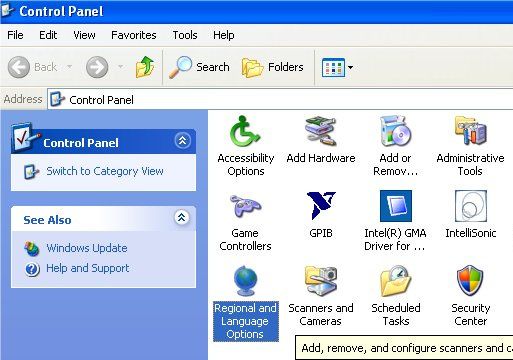Image resolution: width=513 pixels, height=360 pixels.
Task: Click the Back navigation arrow
Action: point(19,67)
